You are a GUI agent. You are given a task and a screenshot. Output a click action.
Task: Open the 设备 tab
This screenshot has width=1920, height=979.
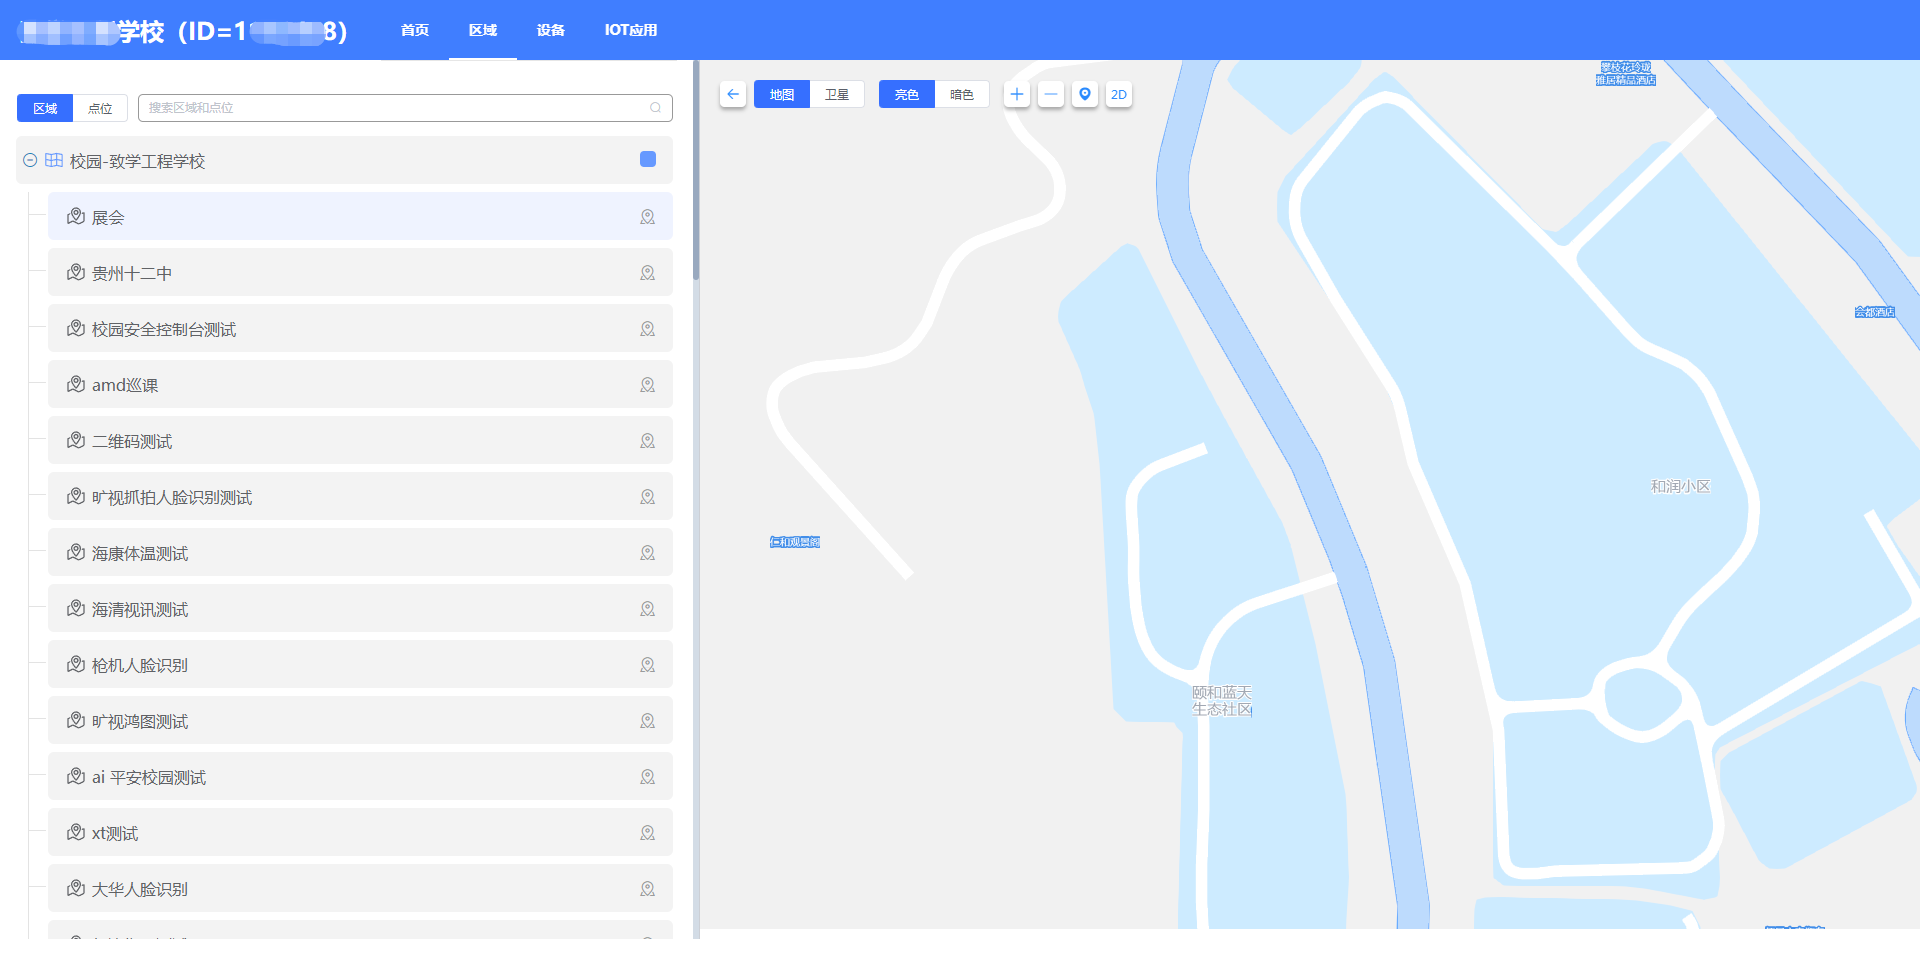[550, 30]
